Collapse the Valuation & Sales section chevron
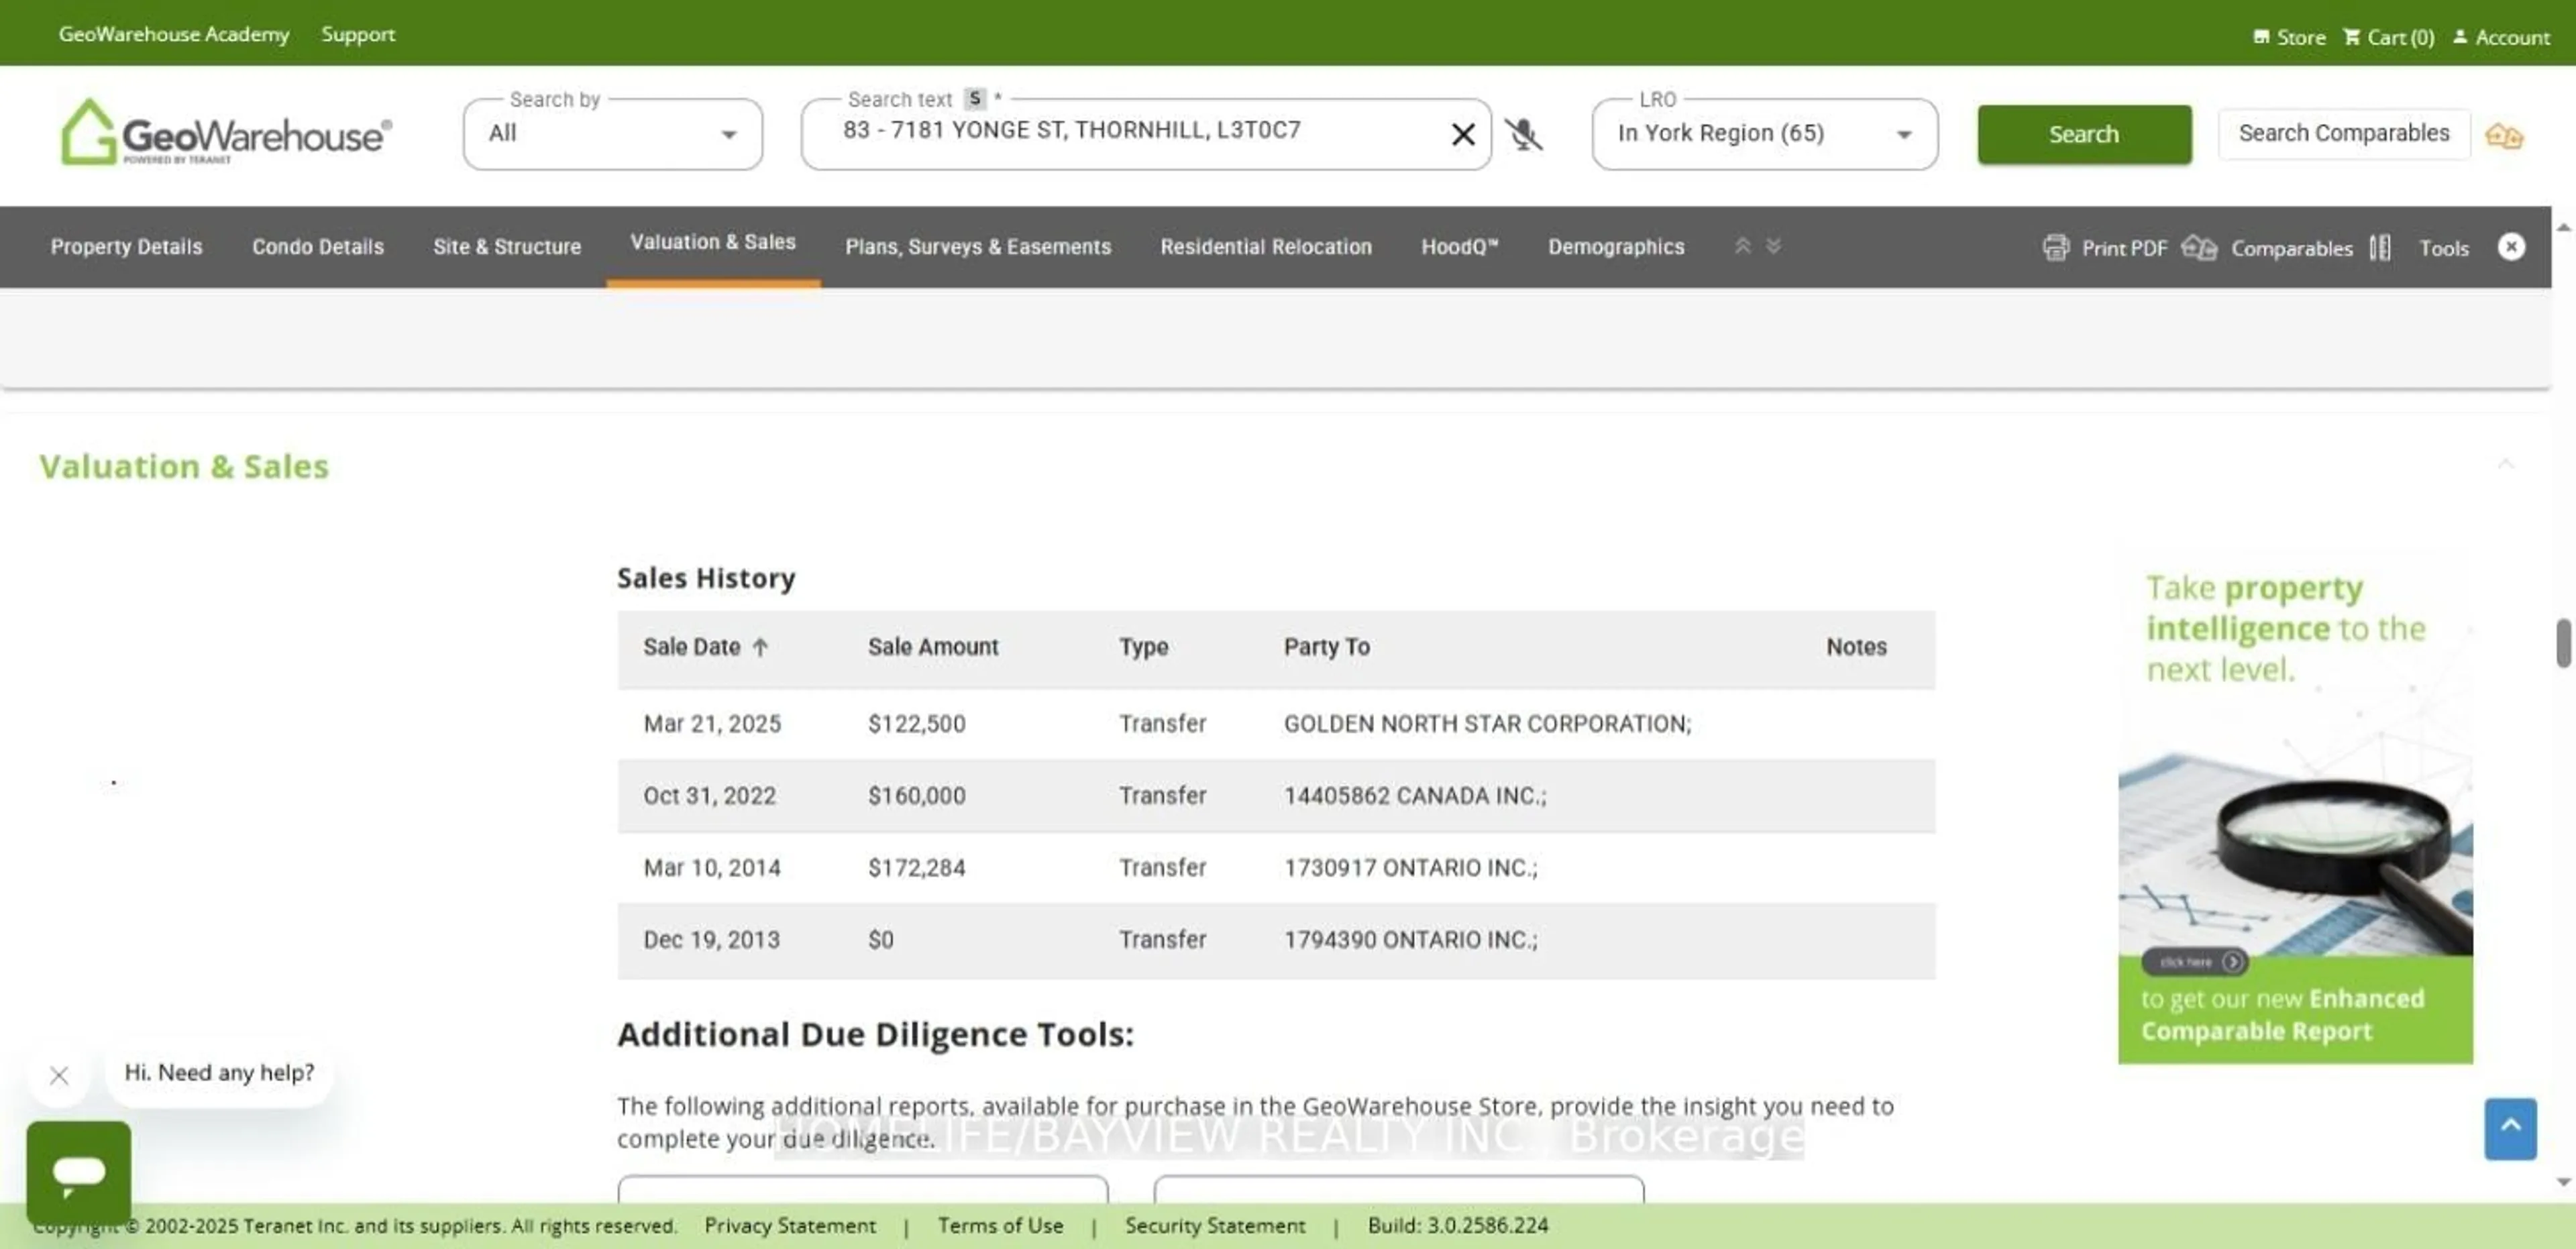The width and height of the screenshot is (2576, 1249). coord(2505,463)
